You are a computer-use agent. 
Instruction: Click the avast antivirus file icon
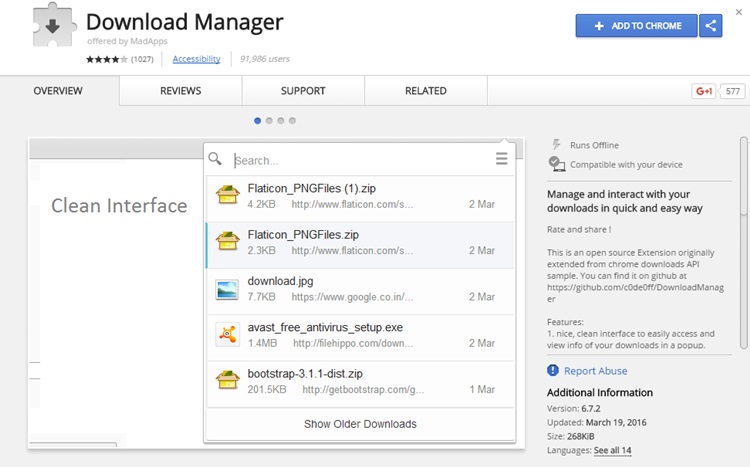[x=227, y=334]
